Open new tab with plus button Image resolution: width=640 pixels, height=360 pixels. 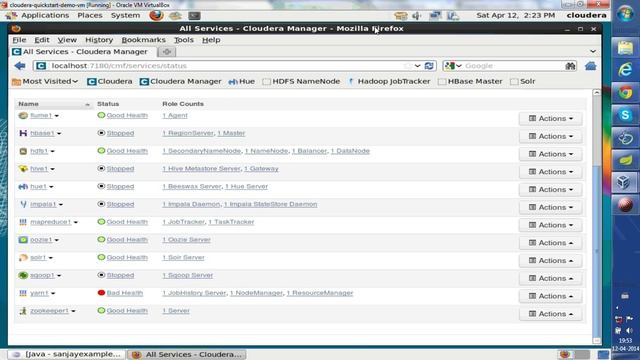(x=167, y=52)
